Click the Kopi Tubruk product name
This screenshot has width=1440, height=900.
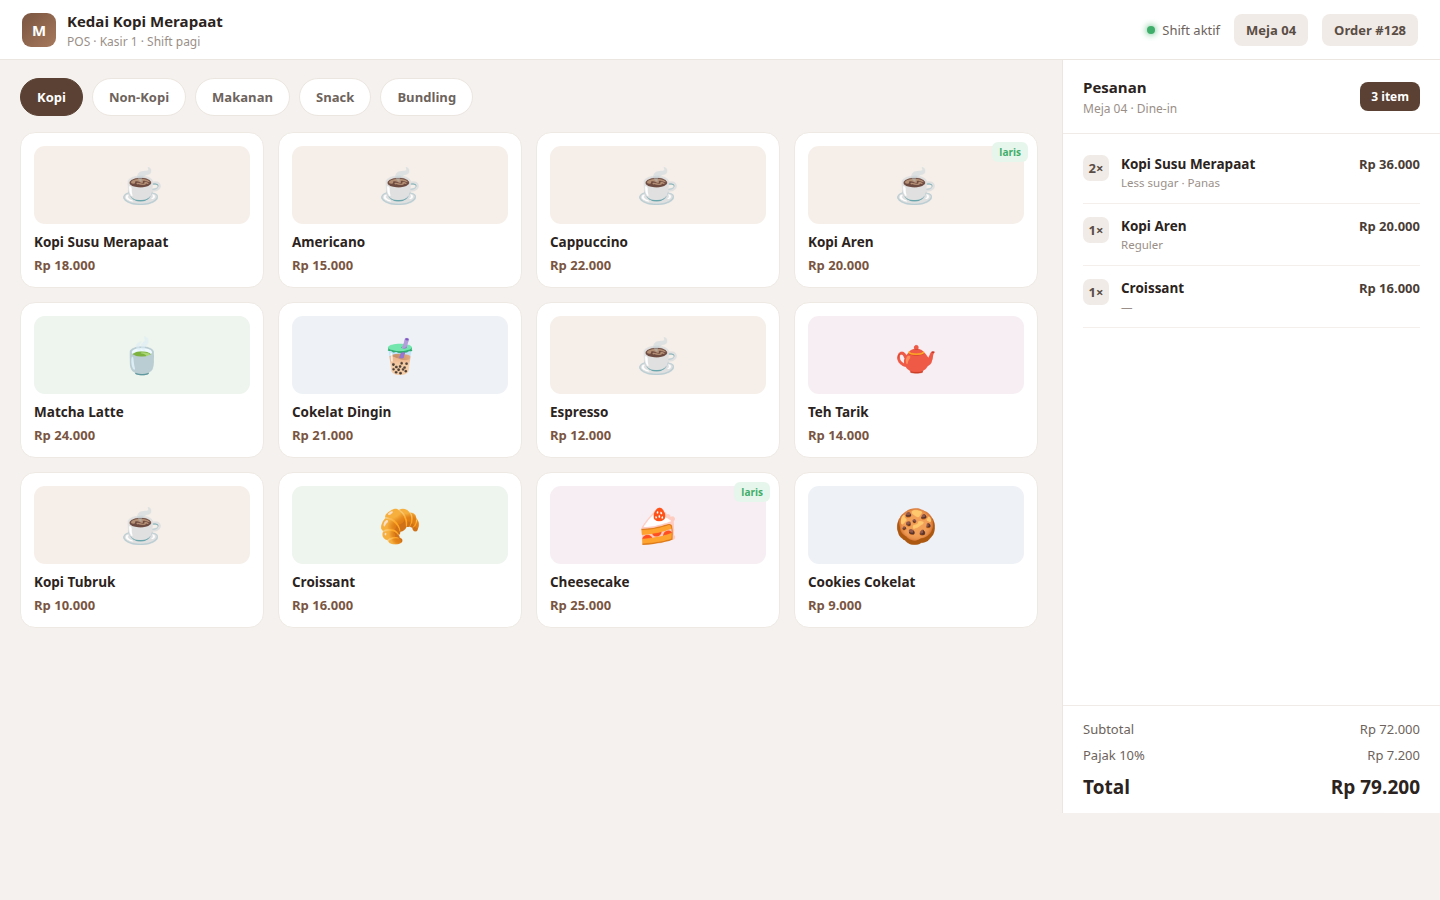pyautogui.click(x=75, y=582)
